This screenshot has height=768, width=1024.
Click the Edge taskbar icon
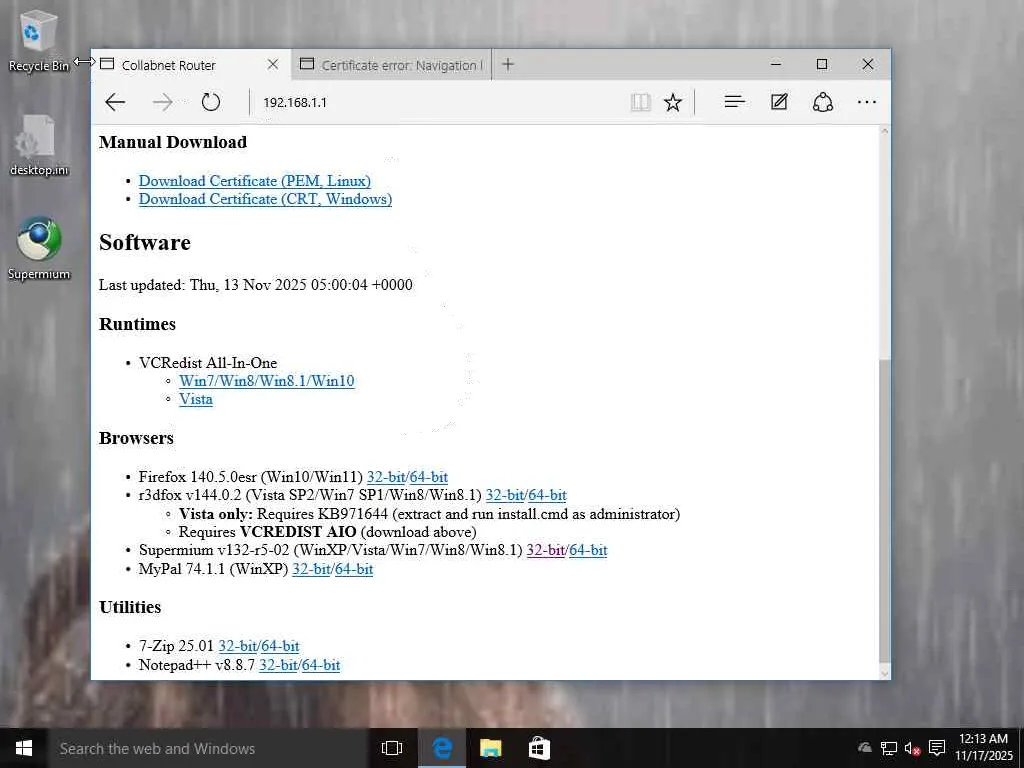[x=442, y=748]
